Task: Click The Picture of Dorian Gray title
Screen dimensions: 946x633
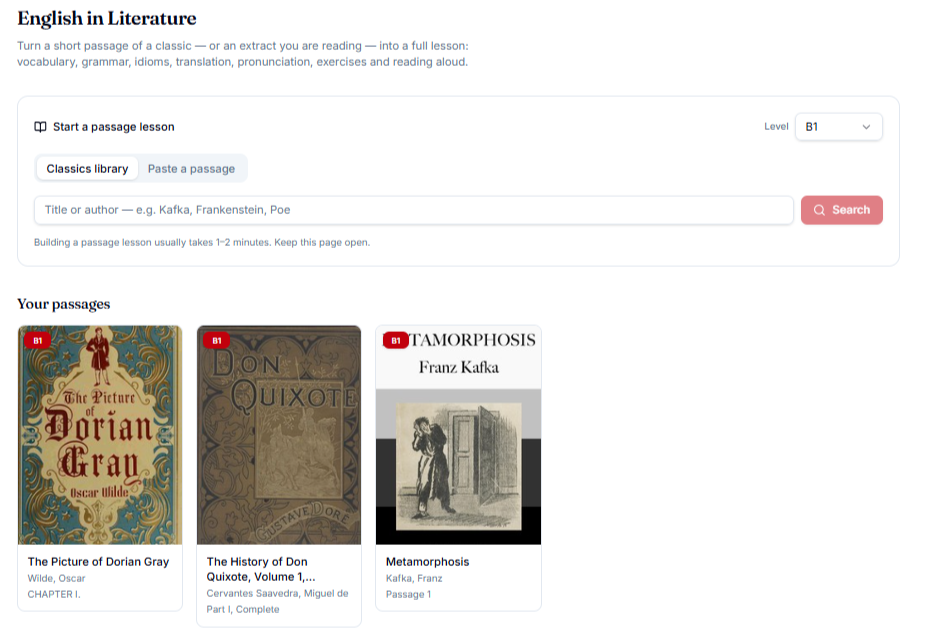Action: click(x=98, y=562)
